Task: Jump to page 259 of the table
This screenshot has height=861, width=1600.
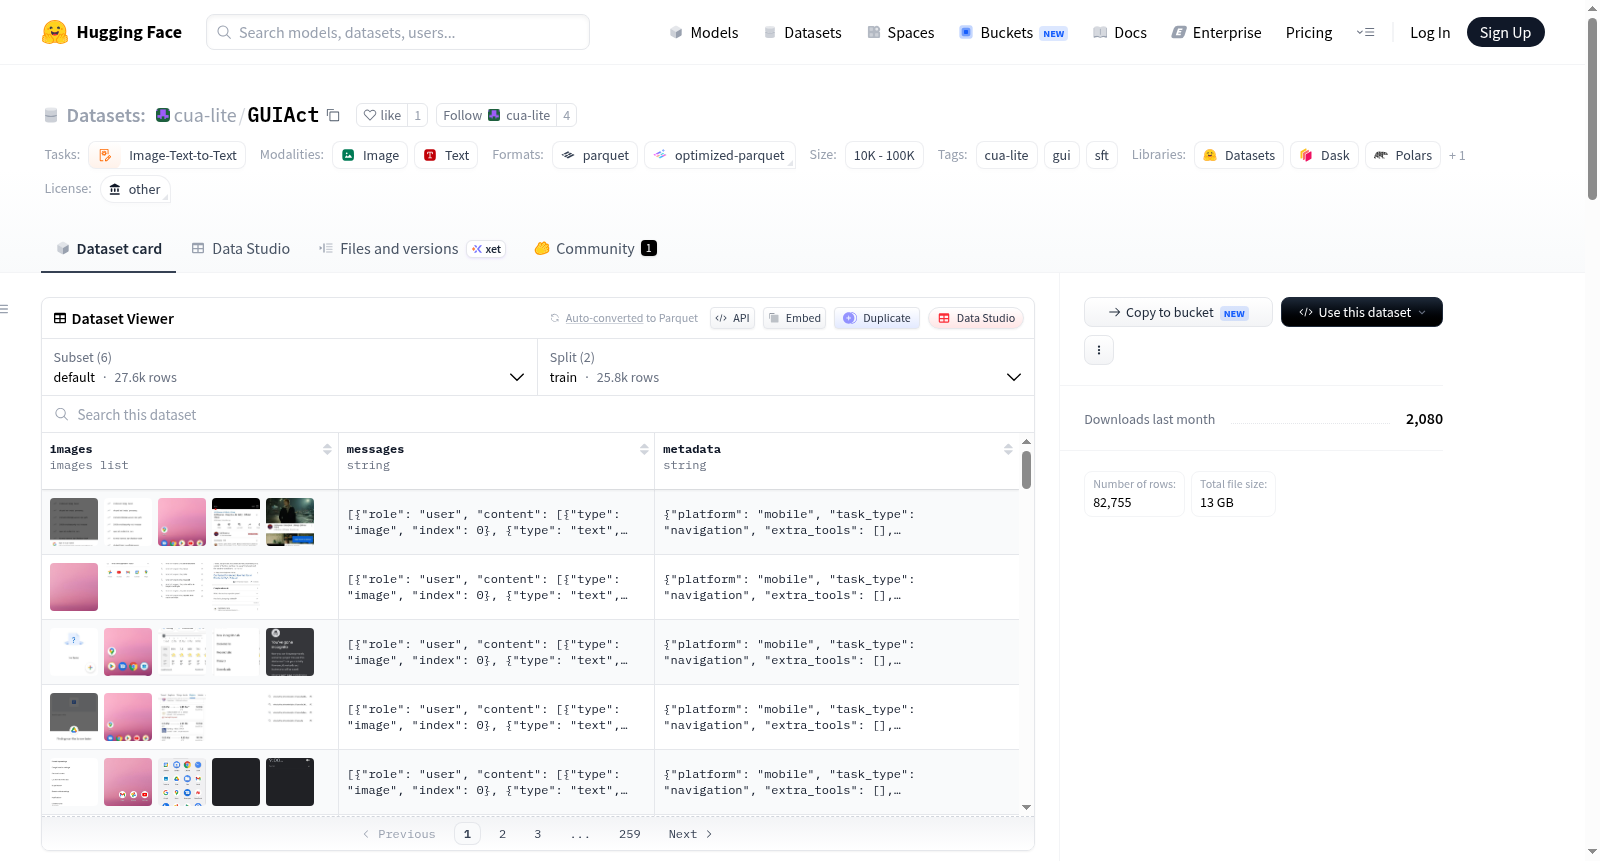Action: [629, 834]
